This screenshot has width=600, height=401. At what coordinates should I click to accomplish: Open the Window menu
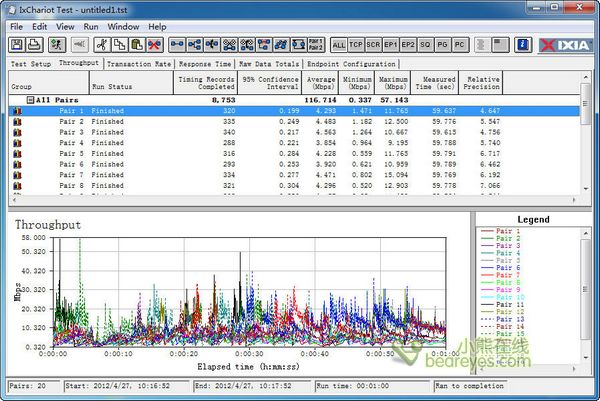pyautogui.click(x=123, y=27)
